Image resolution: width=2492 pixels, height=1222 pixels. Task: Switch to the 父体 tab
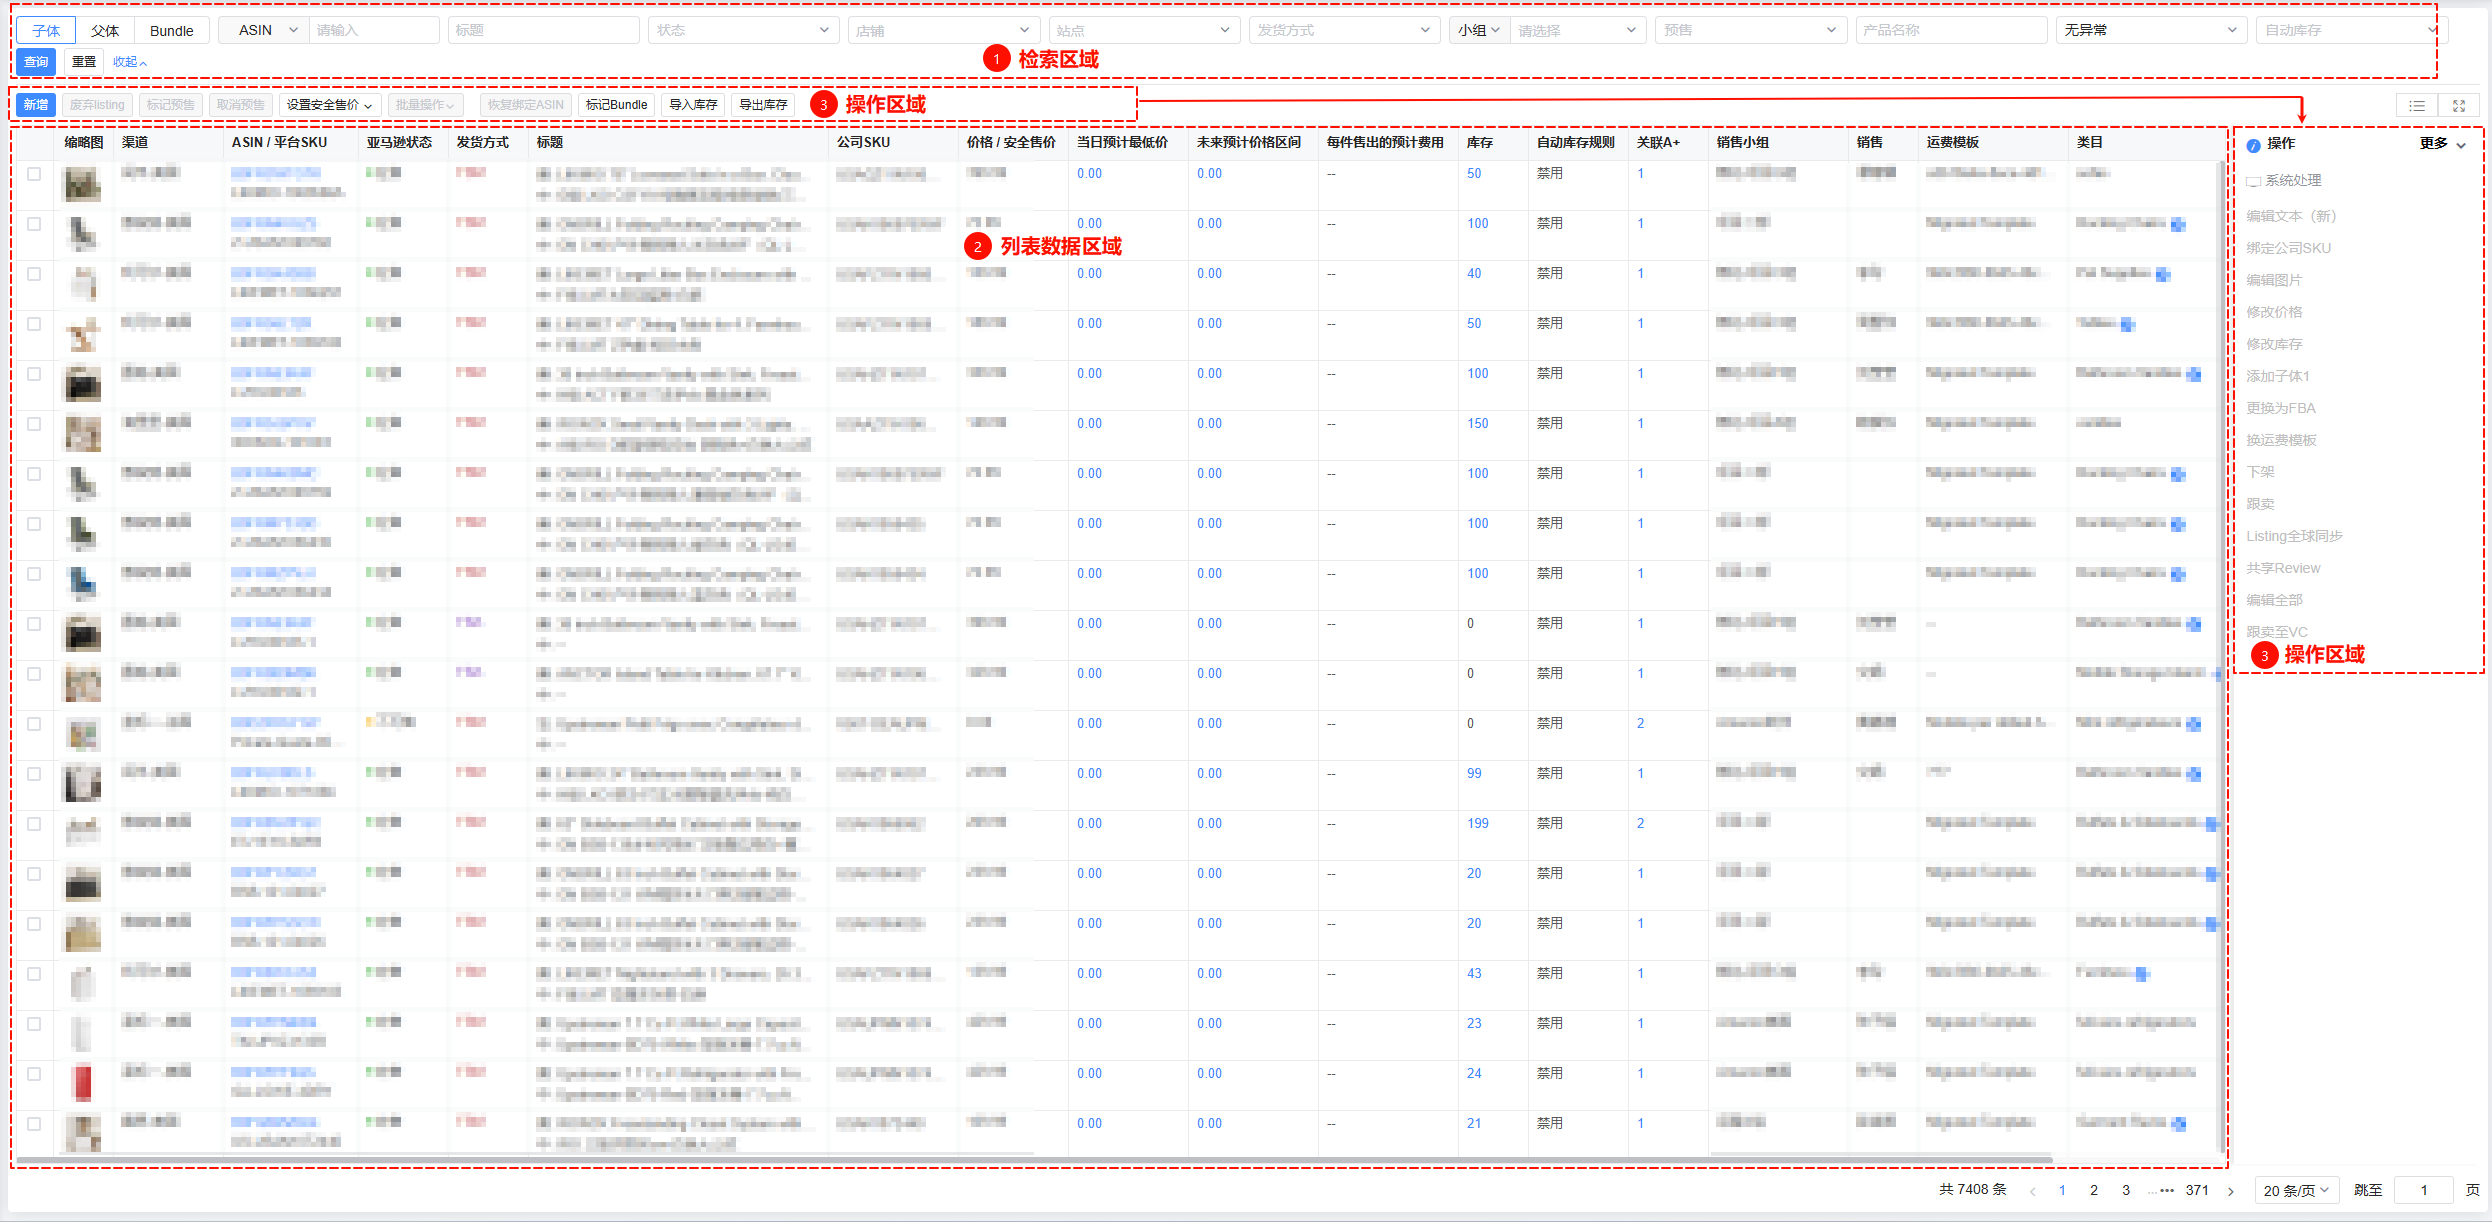coord(105,31)
